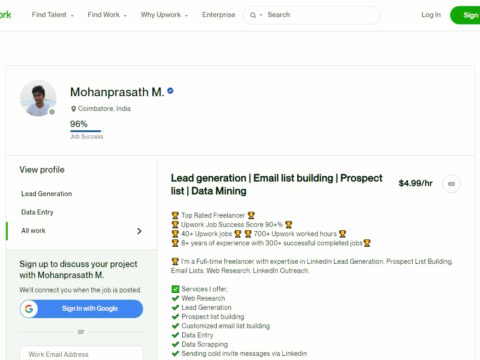Click Sending cold invite messages via Linkedin
480x360 pixels.
tap(244, 353)
